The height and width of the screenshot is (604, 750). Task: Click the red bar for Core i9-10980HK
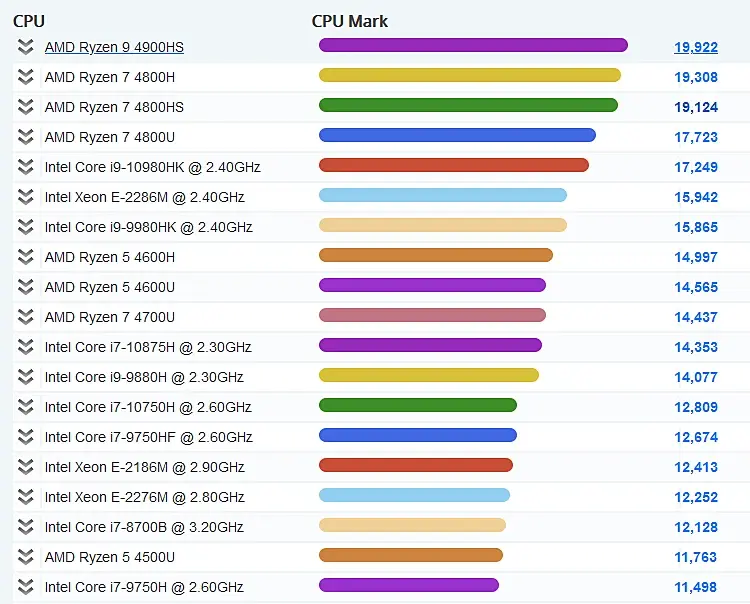click(453, 165)
